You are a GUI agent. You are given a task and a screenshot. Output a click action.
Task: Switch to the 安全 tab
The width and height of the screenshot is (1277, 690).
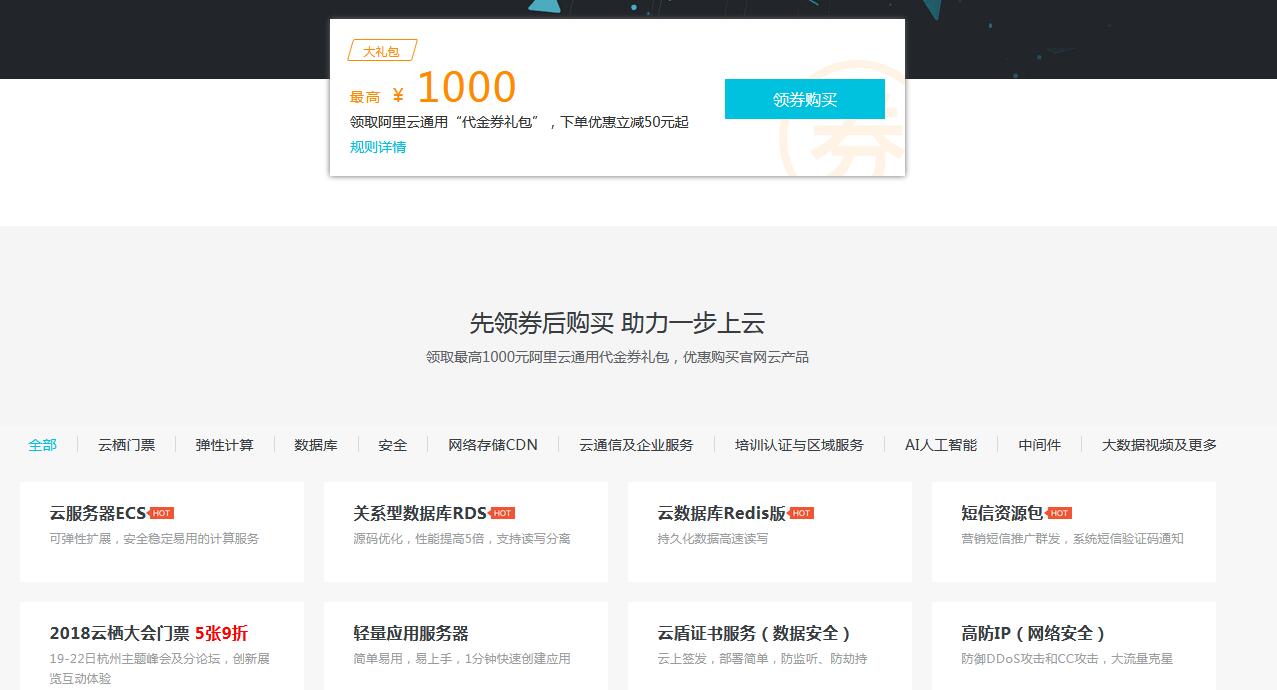tap(393, 445)
